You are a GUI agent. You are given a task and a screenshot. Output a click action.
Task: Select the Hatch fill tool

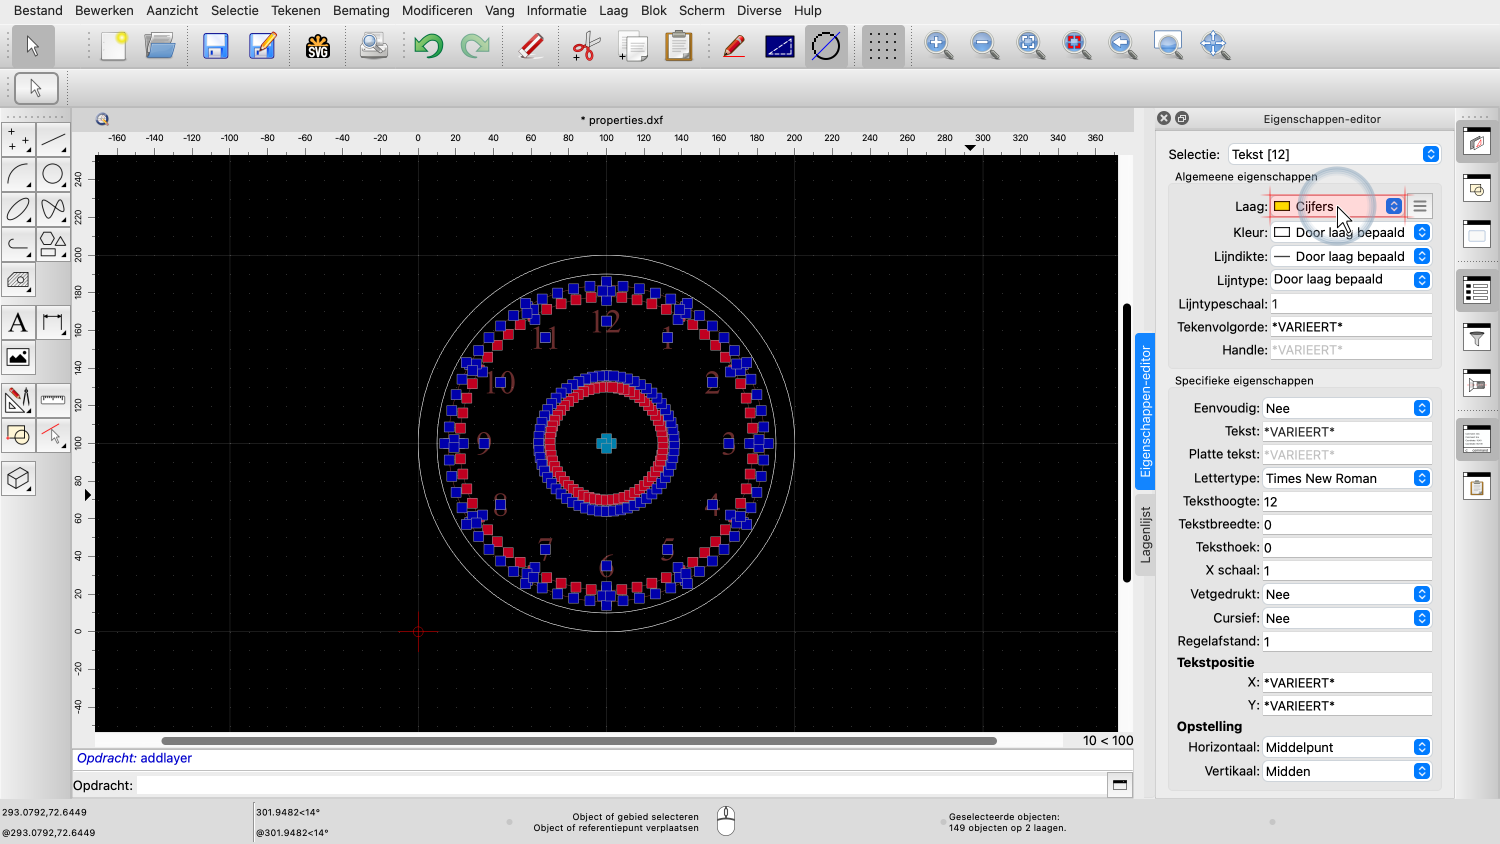point(18,281)
